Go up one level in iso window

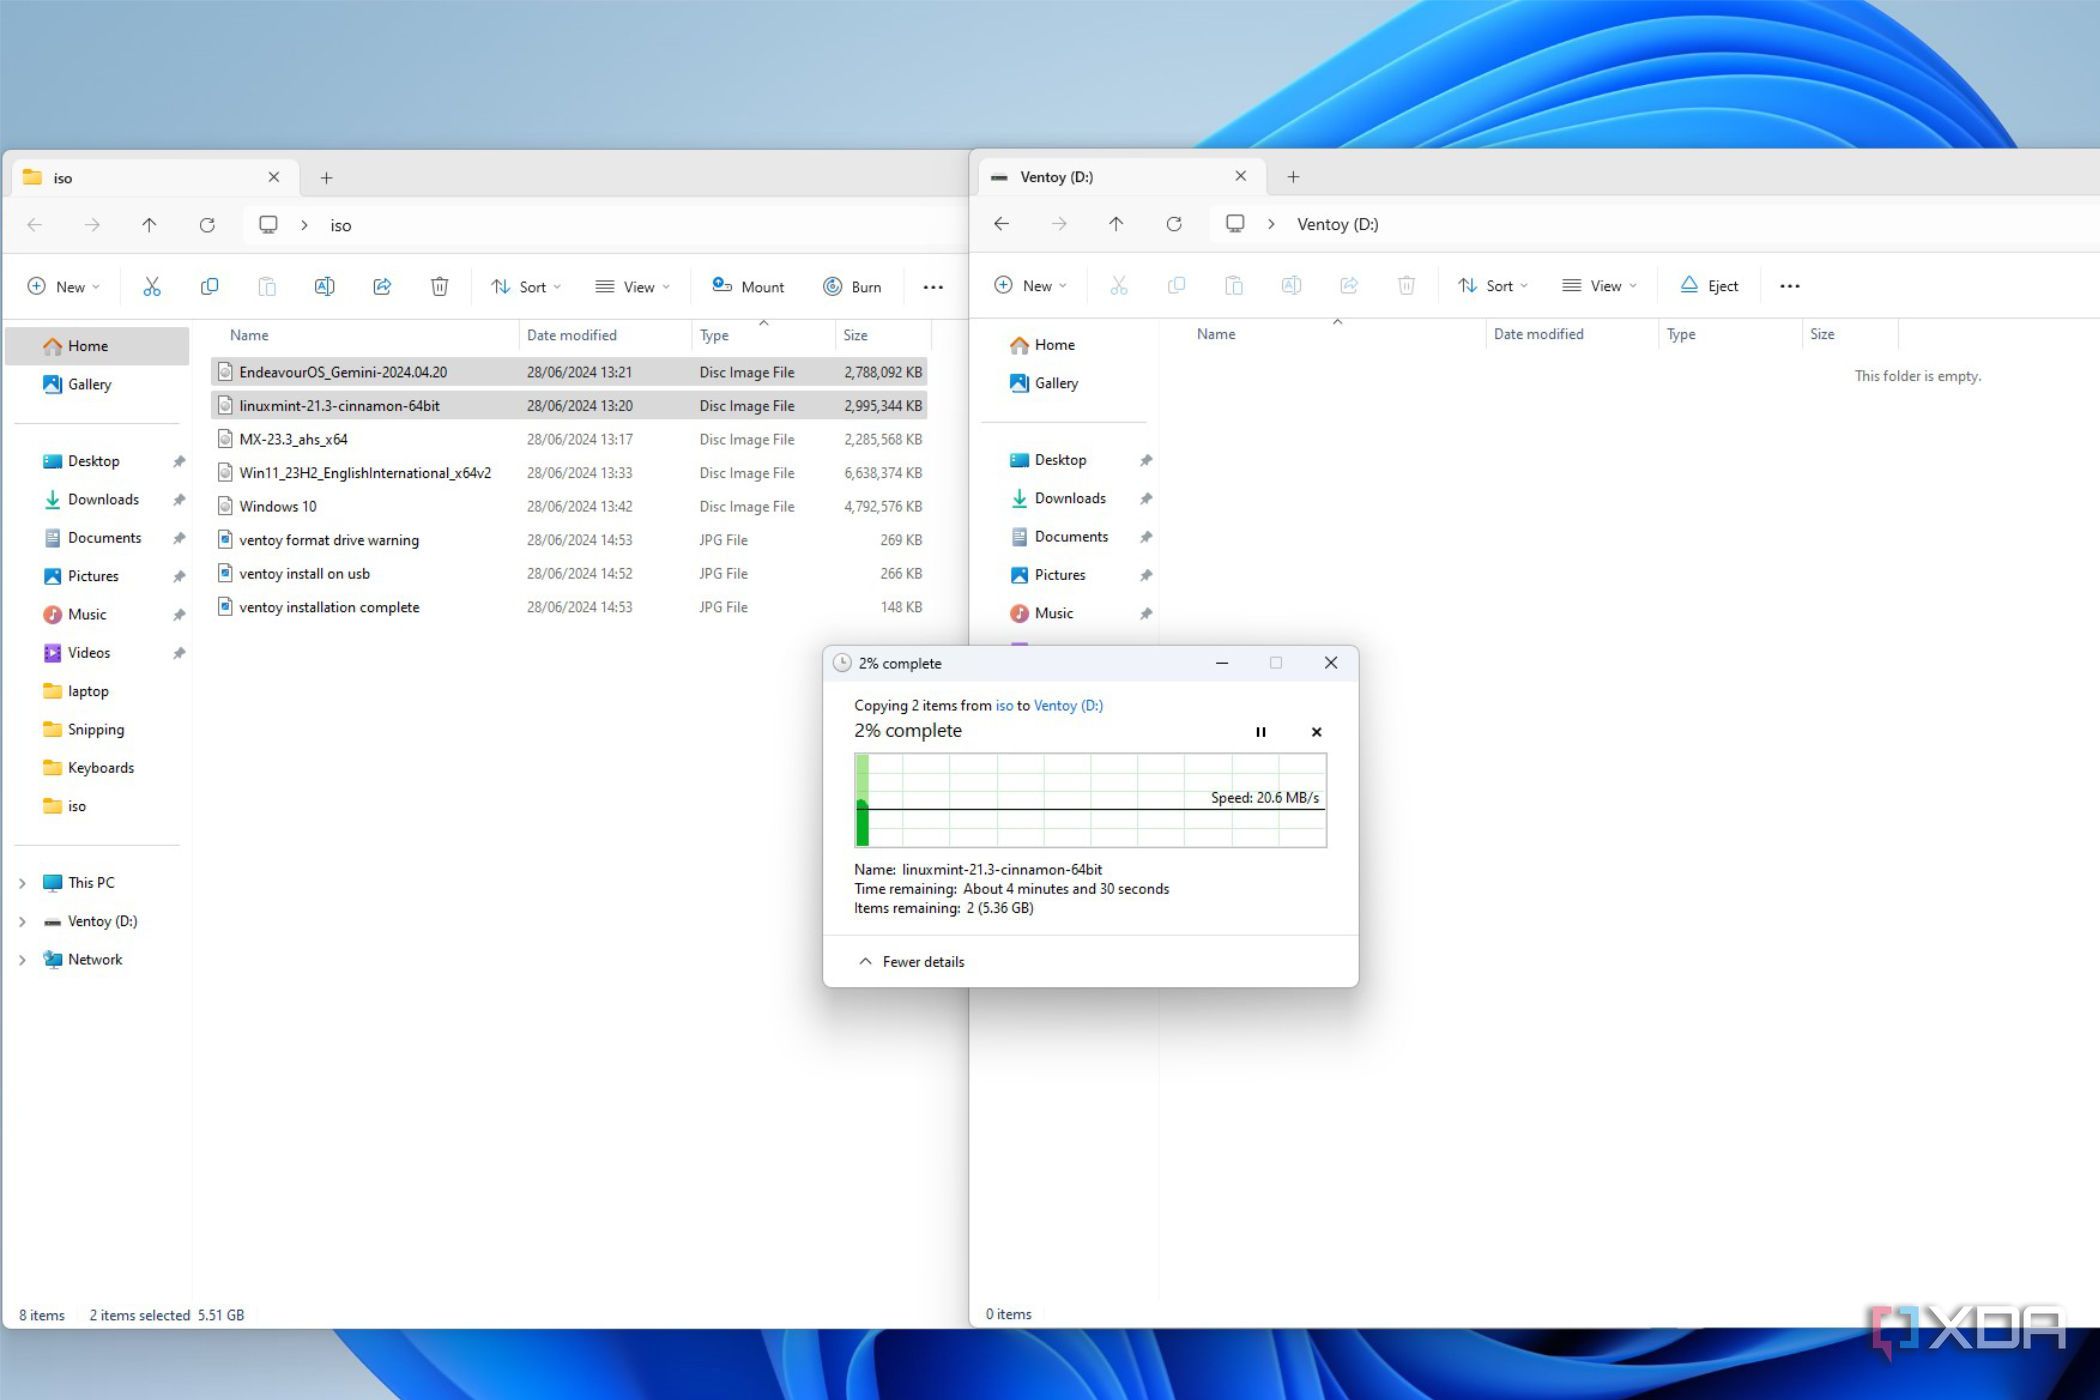149,225
